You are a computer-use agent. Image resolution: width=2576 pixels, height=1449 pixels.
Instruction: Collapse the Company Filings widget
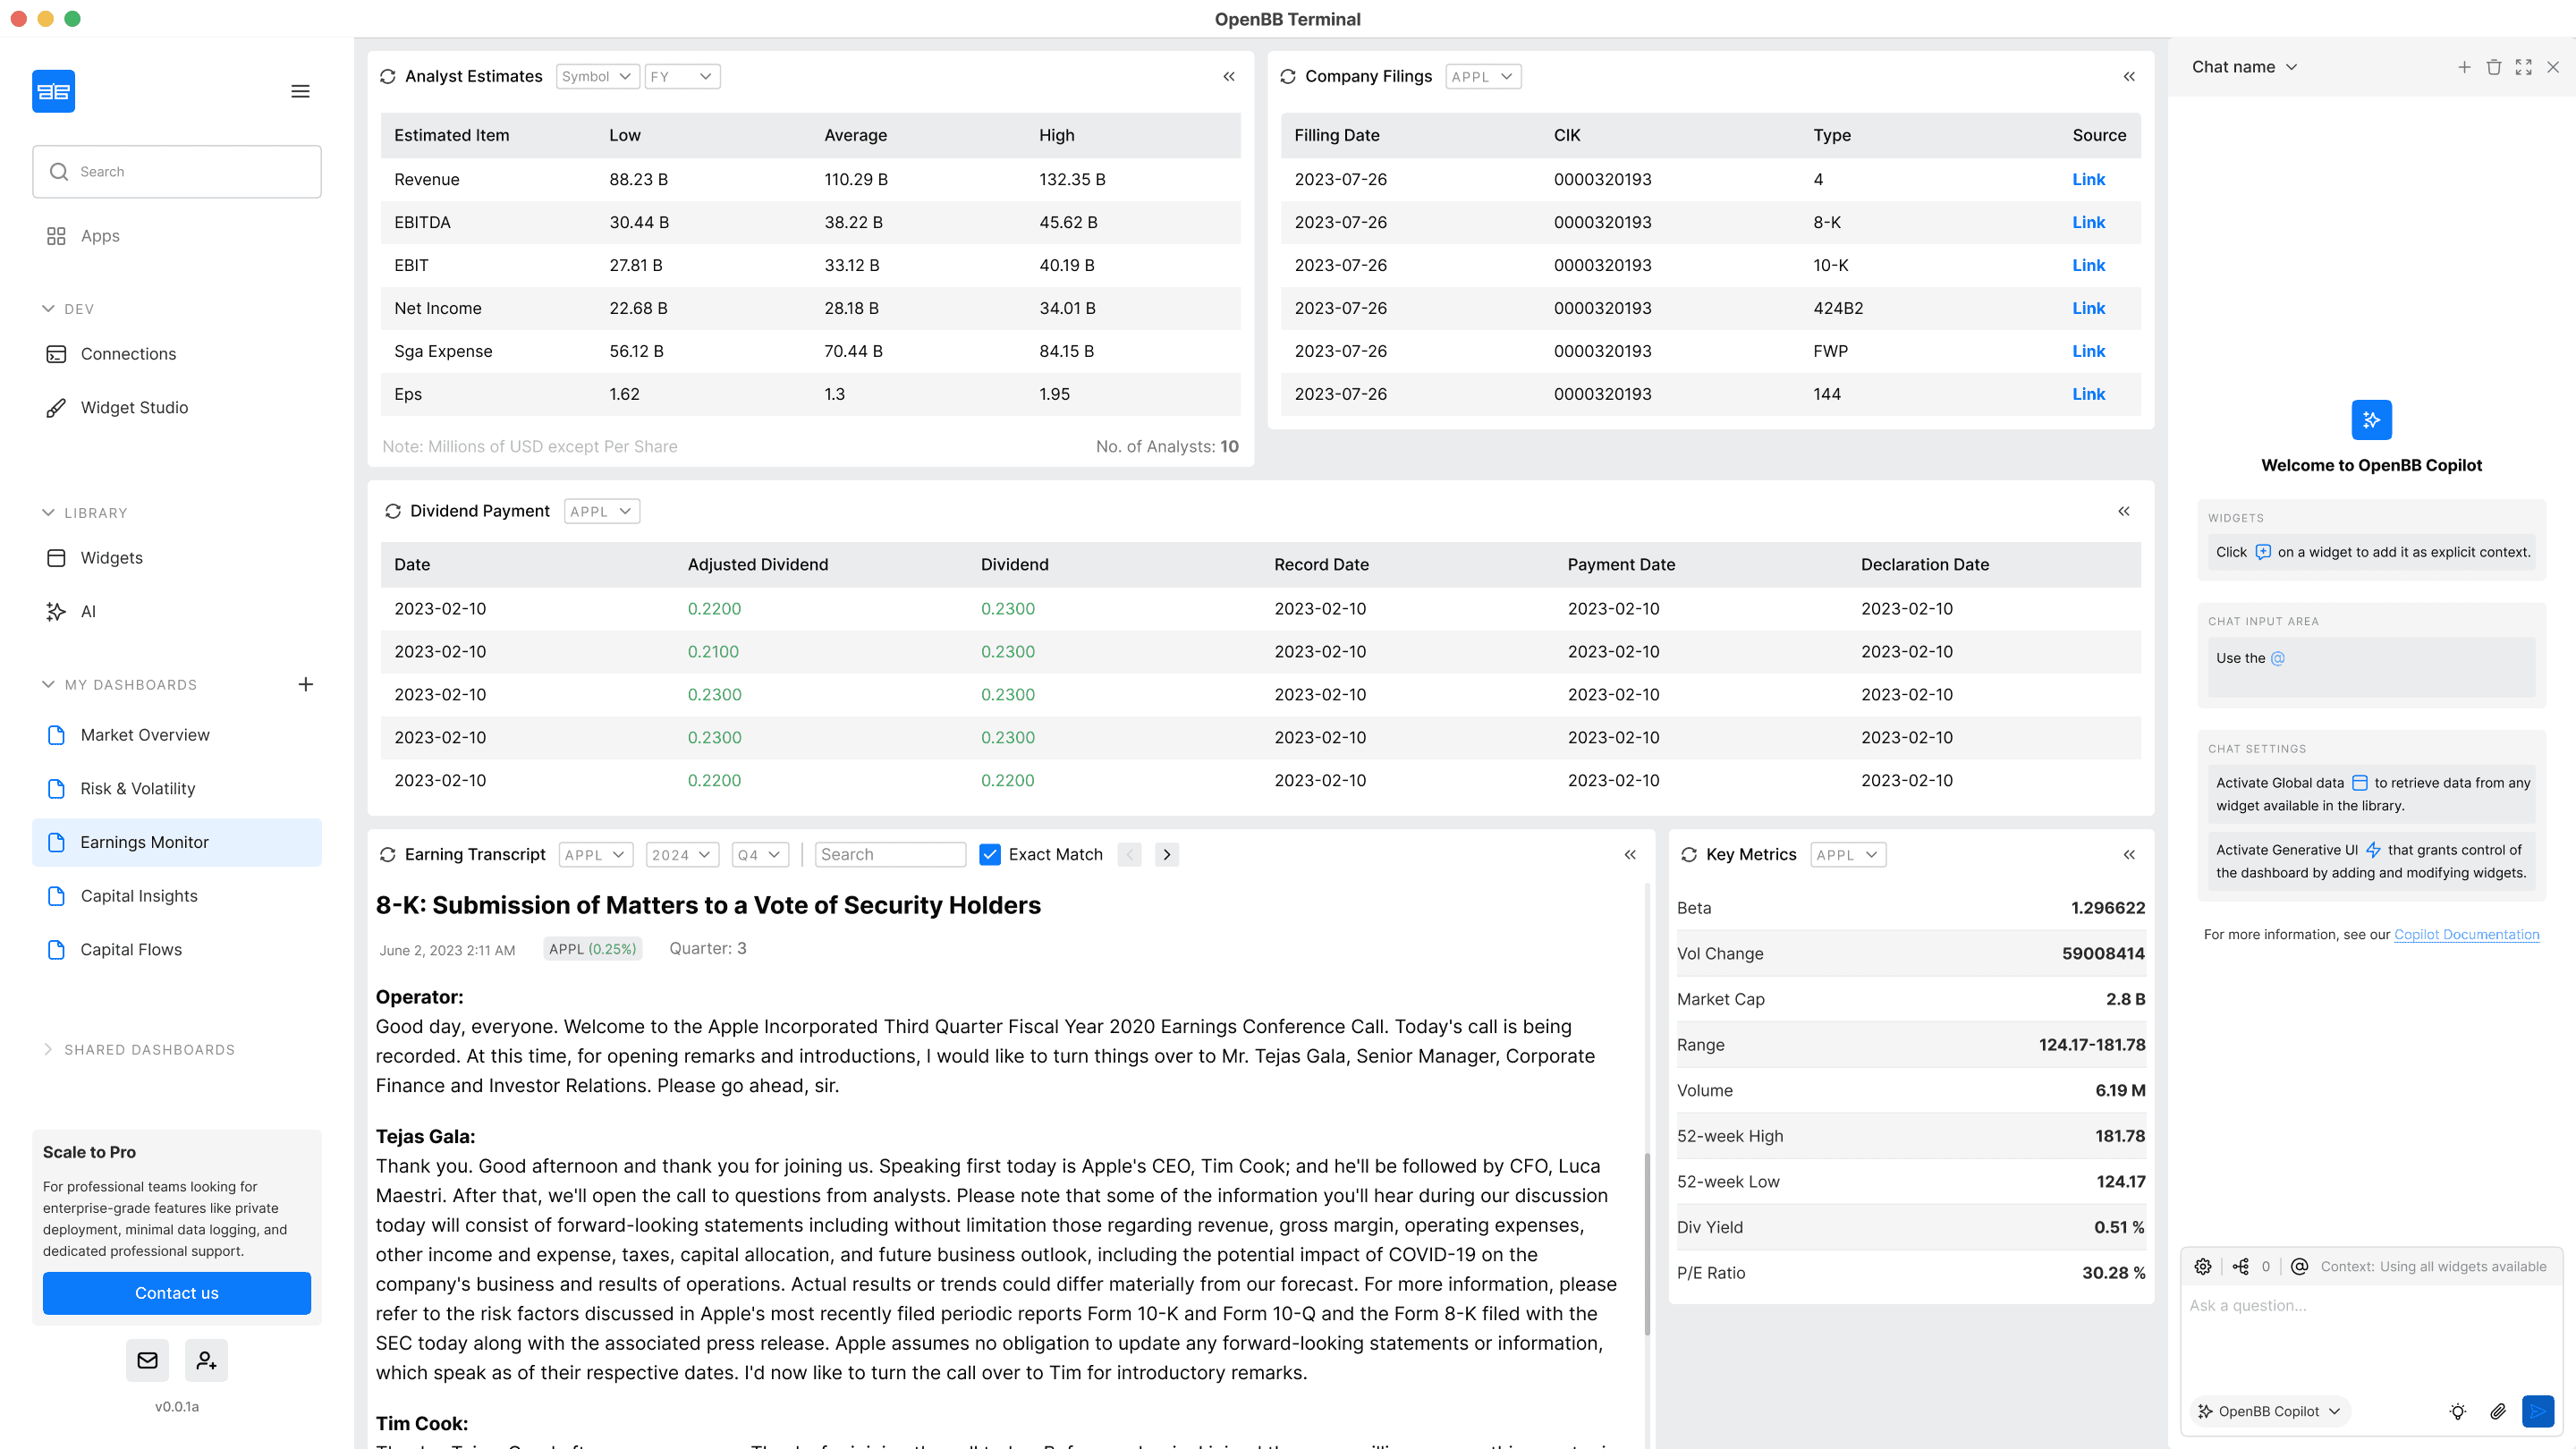coord(2129,77)
